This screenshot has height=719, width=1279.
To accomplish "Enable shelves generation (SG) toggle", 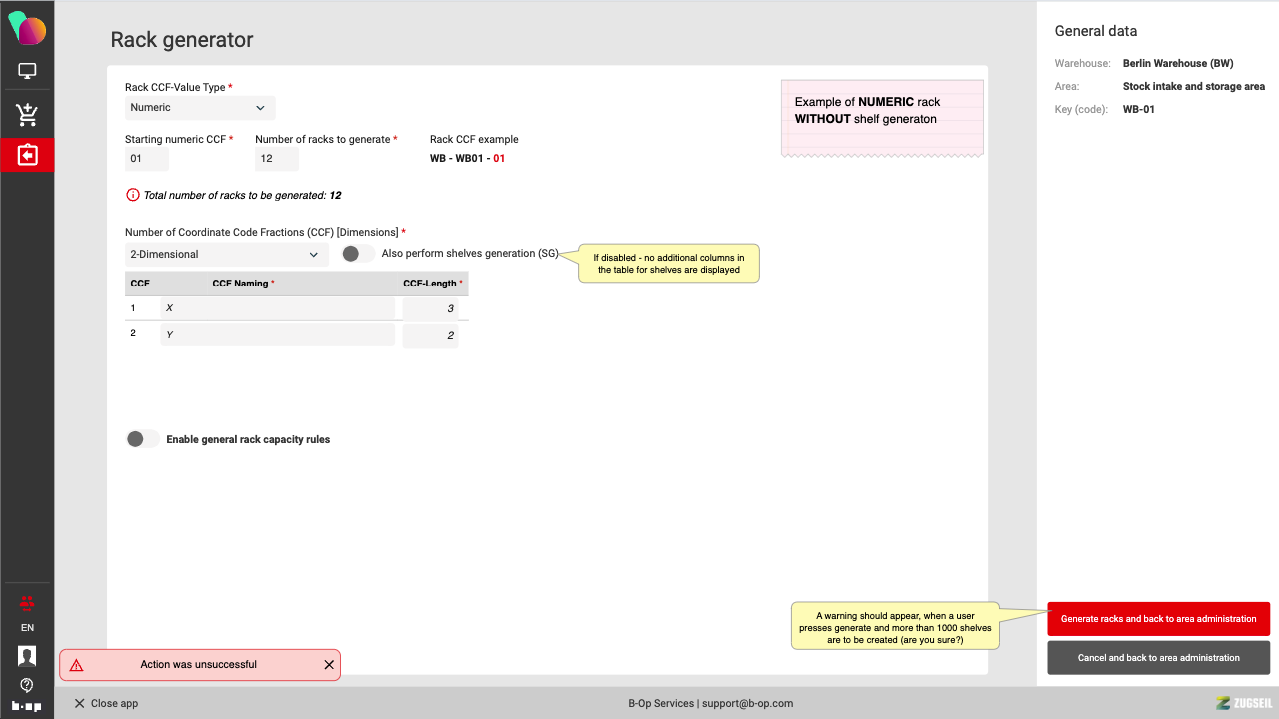I will click(358, 254).
